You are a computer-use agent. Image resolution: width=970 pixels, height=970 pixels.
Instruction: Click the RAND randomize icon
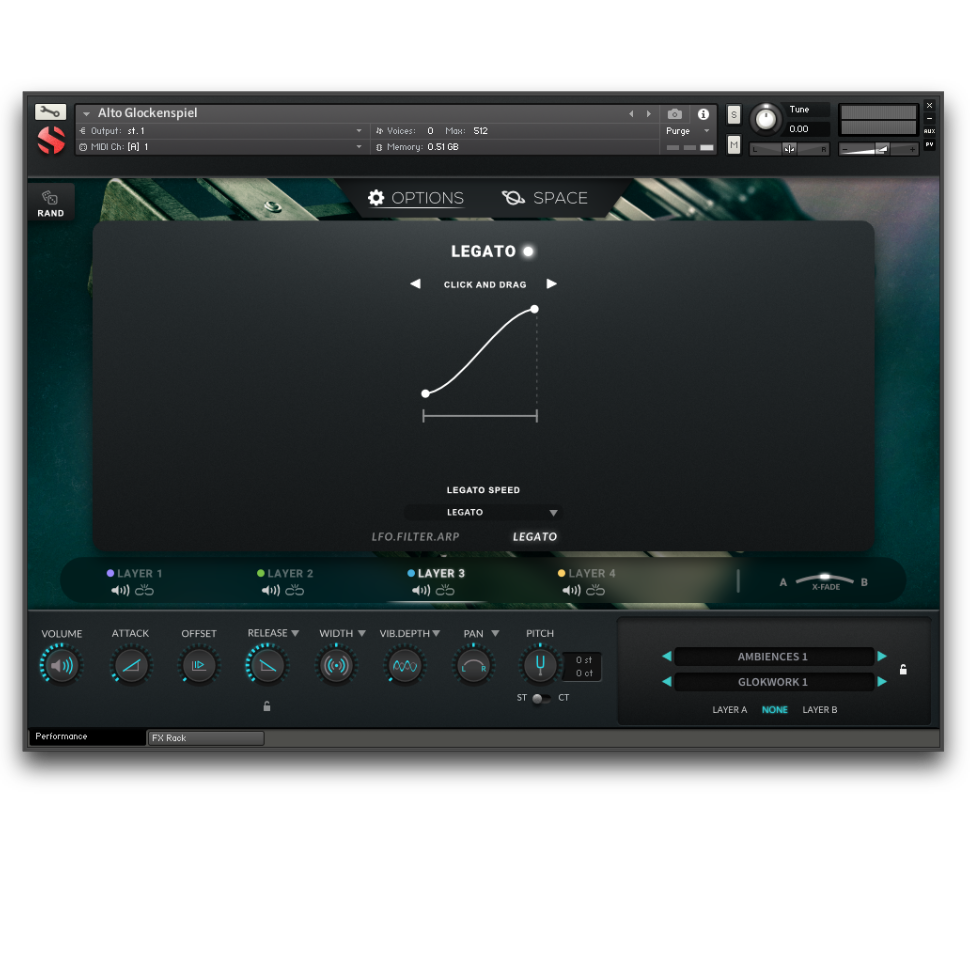point(50,198)
